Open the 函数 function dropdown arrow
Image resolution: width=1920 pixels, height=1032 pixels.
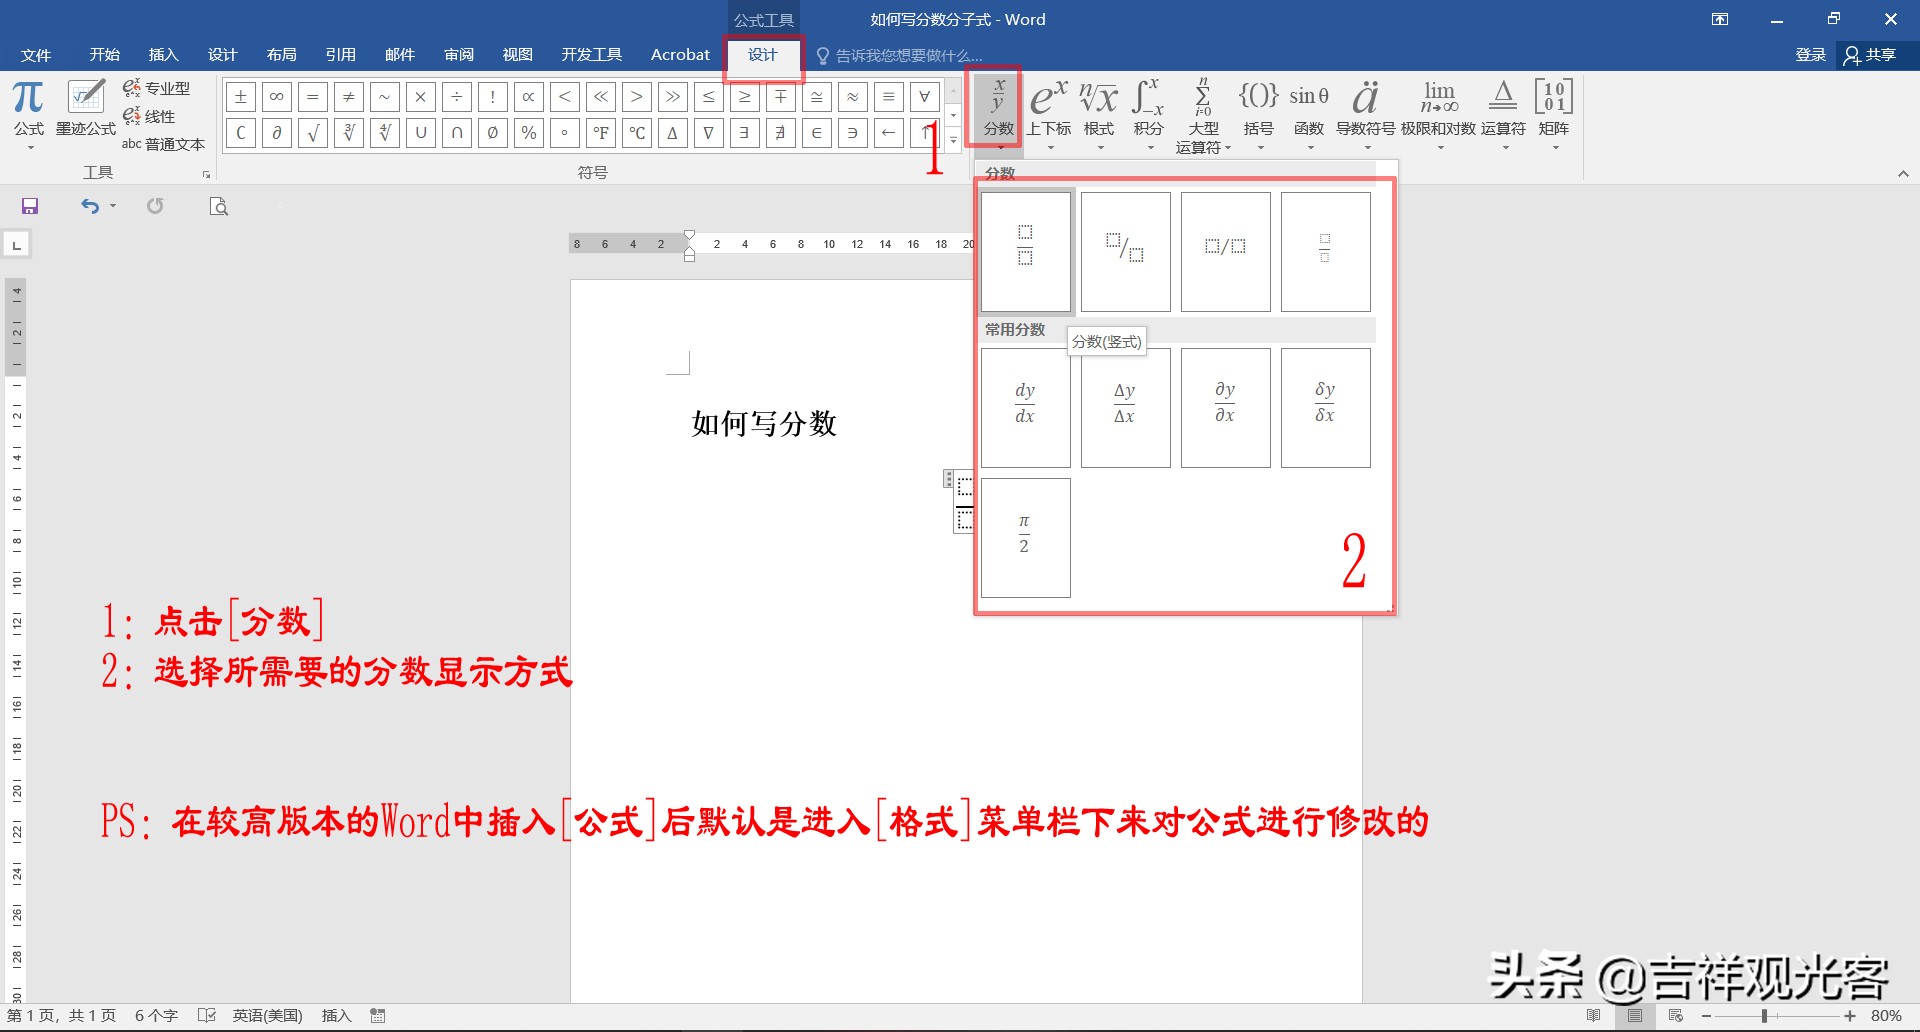pyautogui.click(x=1309, y=146)
